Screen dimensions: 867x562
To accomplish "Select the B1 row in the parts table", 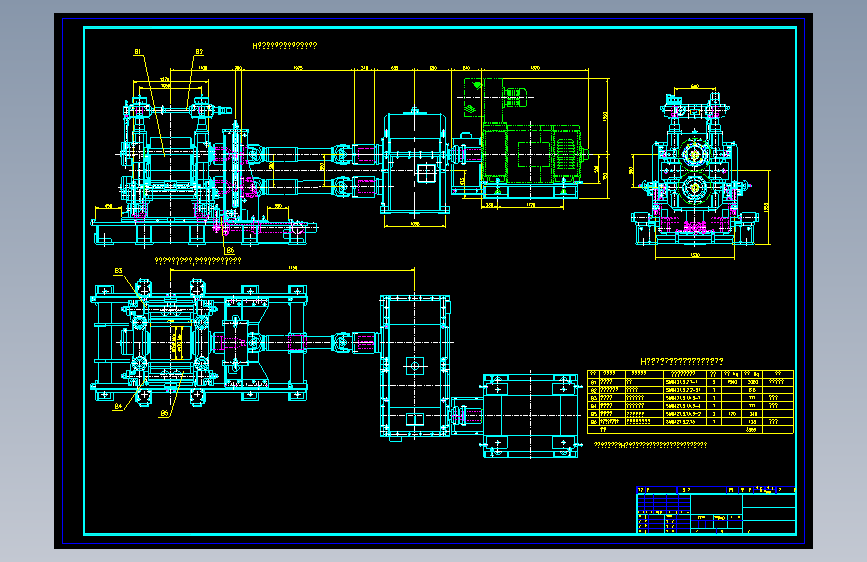I will pos(690,382).
